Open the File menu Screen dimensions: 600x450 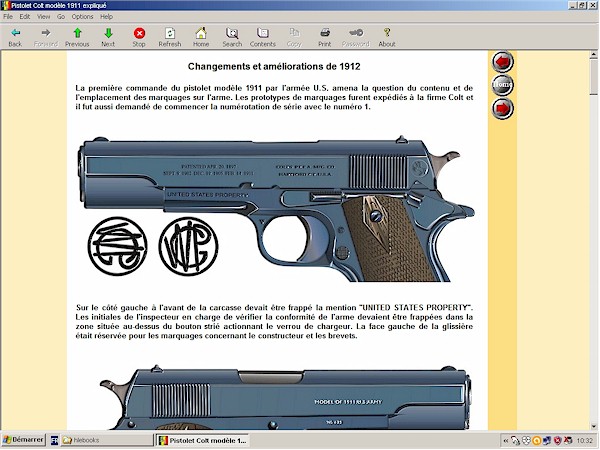[8, 16]
